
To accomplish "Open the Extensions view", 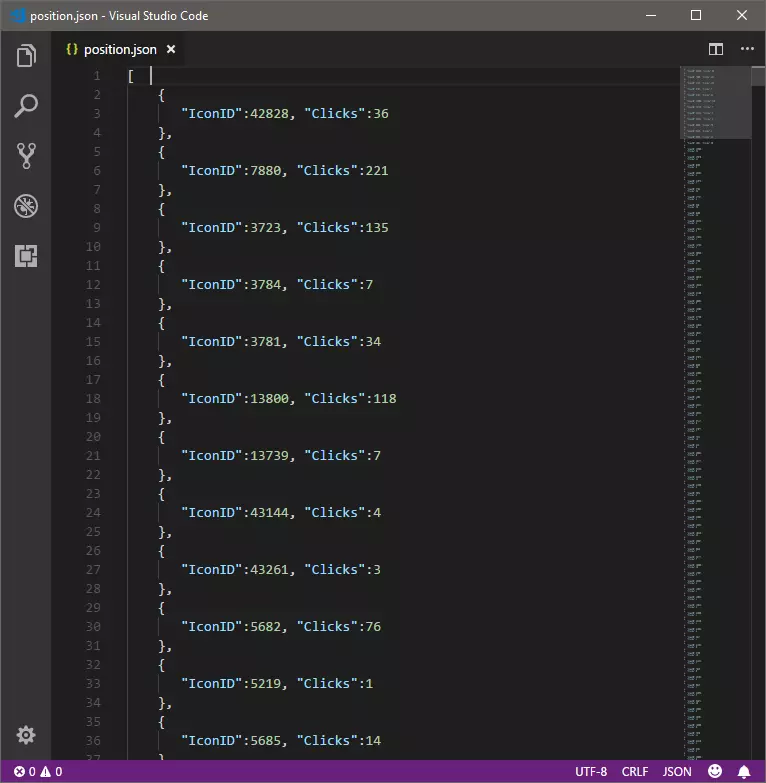I will point(26,256).
